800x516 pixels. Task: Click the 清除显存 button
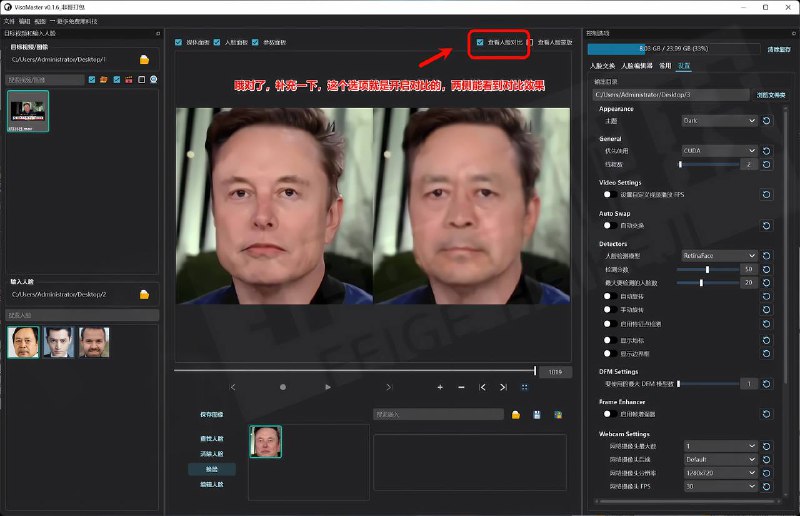pyautogui.click(x=777, y=48)
